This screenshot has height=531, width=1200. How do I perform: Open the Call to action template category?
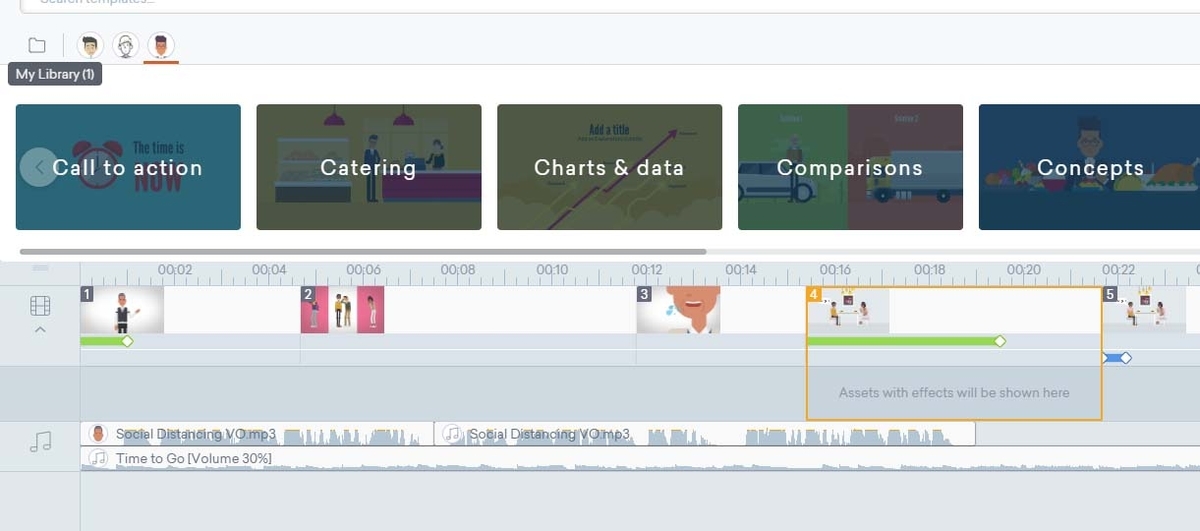point(128,167)
